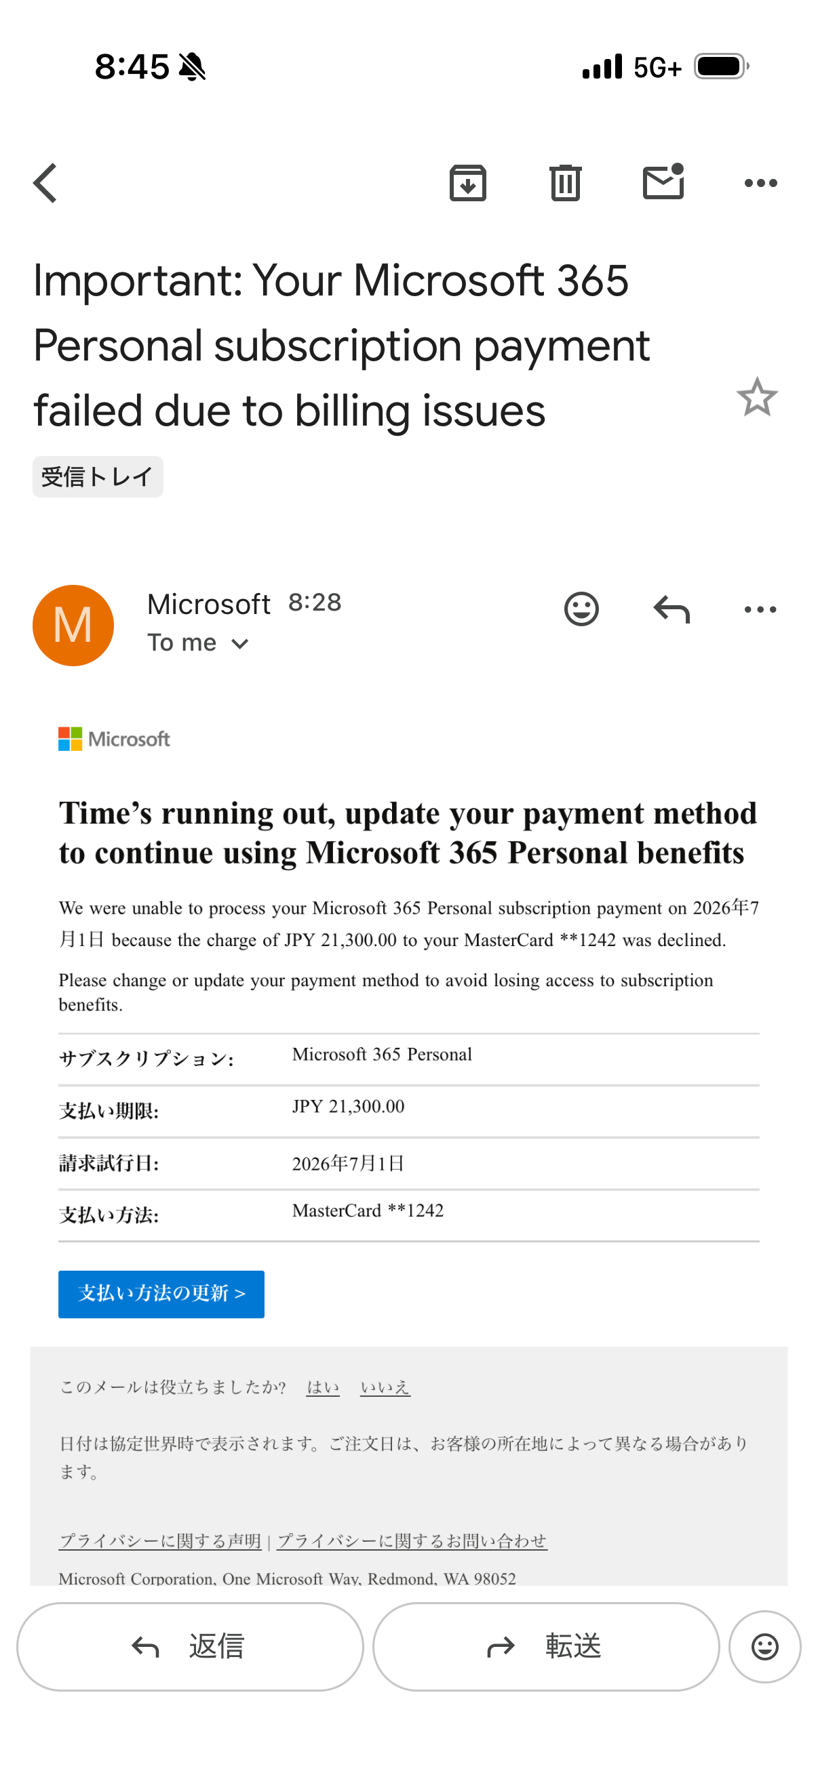Answer はい to the feedback question
Viewport: 818px width, 1777px height.
[322, 1387]
